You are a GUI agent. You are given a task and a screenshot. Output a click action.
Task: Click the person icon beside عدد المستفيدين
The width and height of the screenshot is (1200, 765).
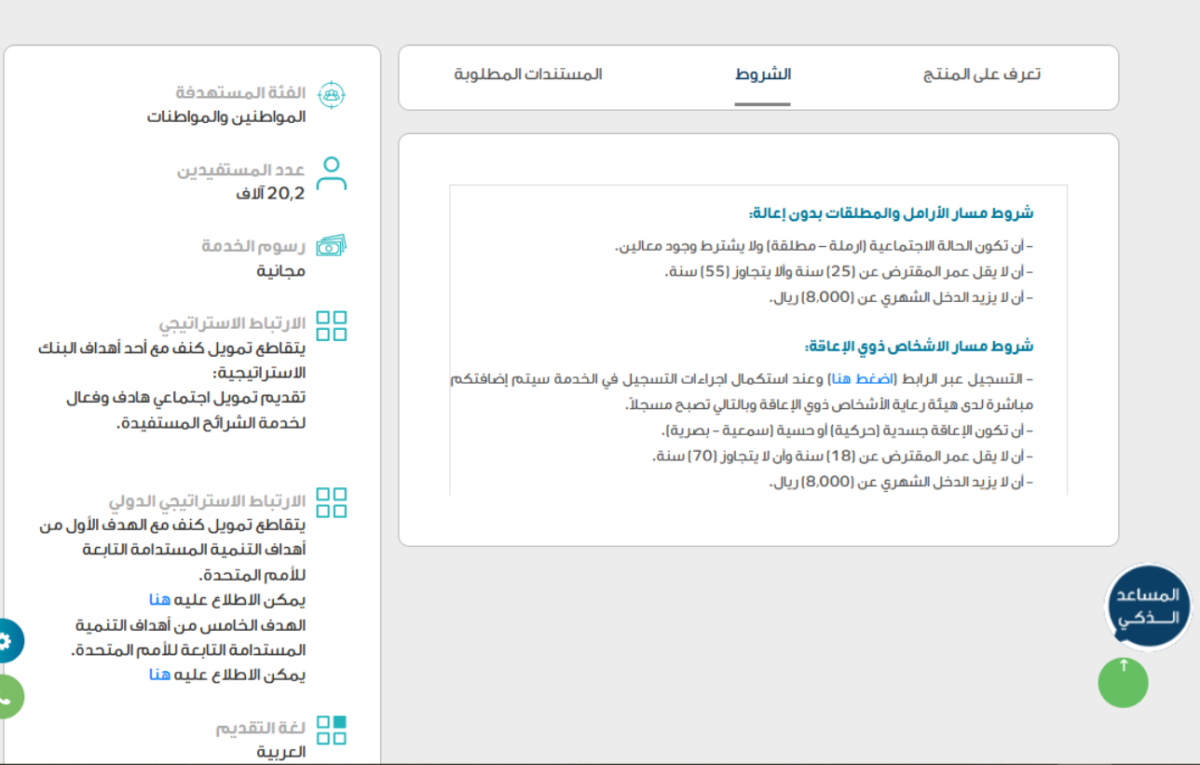pos(331,173)
